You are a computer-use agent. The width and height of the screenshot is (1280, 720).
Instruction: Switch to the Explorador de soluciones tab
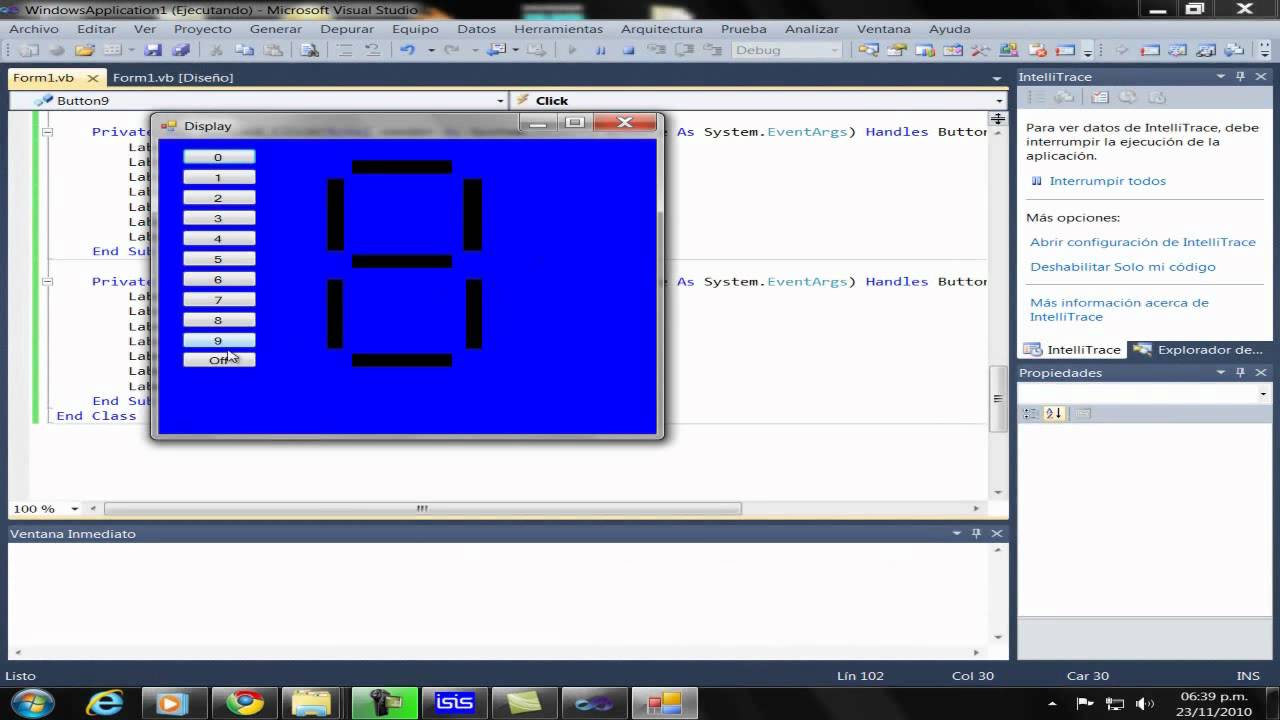click(x=1200, y=349)
